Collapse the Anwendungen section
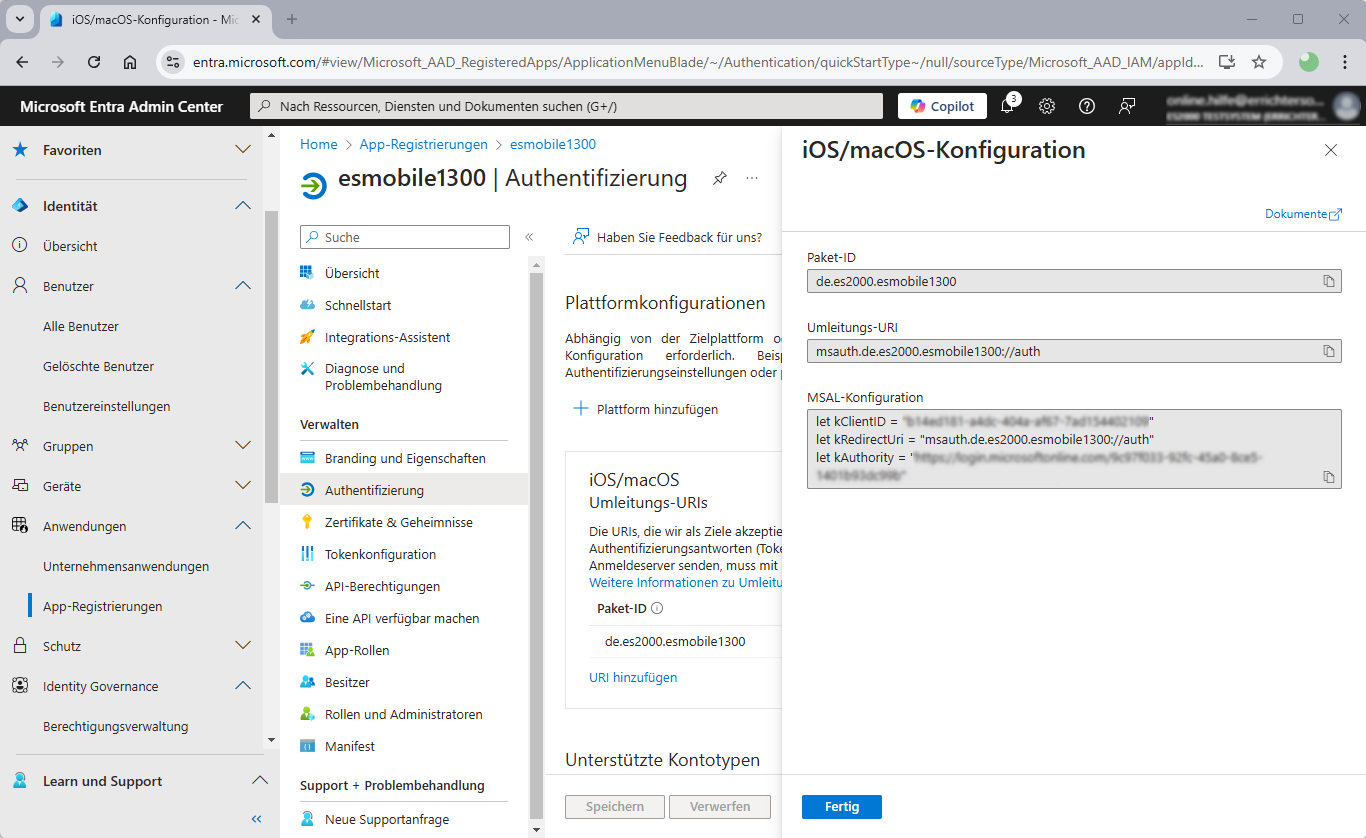This screenshot has width=1366, height=838. click(242, 526)
